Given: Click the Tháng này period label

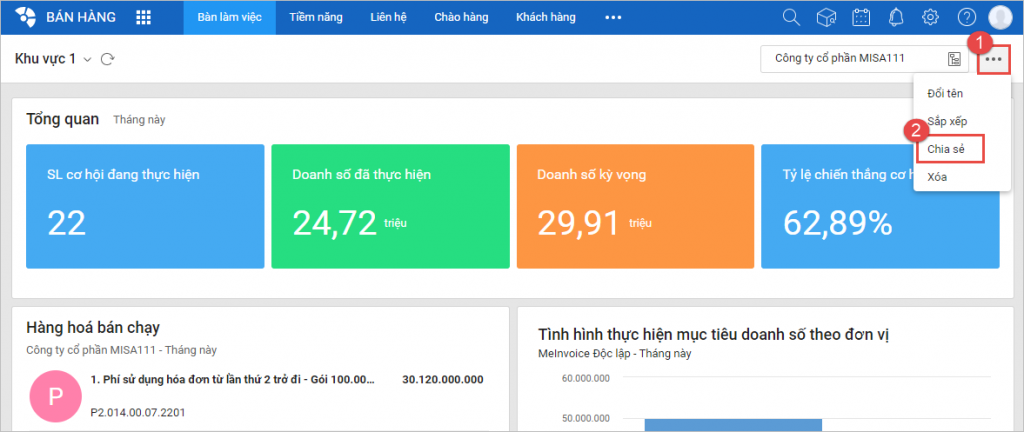Looking at the screenshot, I should pyautogui.click(x=139, y=120).
